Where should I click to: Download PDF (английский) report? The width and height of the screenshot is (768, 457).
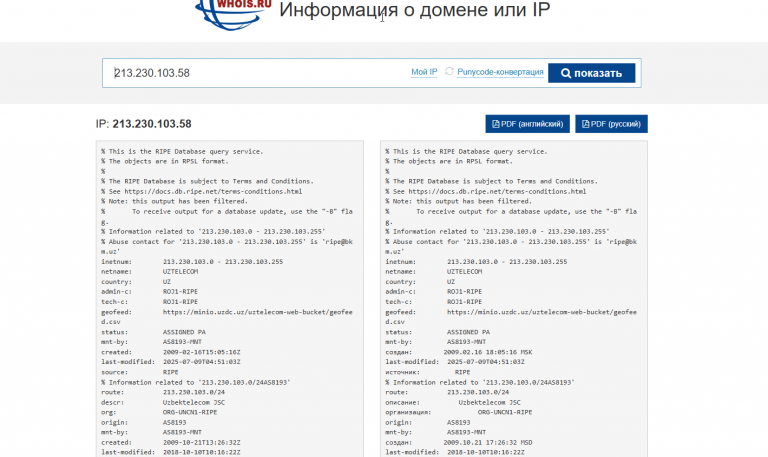[x=528, y=124]
